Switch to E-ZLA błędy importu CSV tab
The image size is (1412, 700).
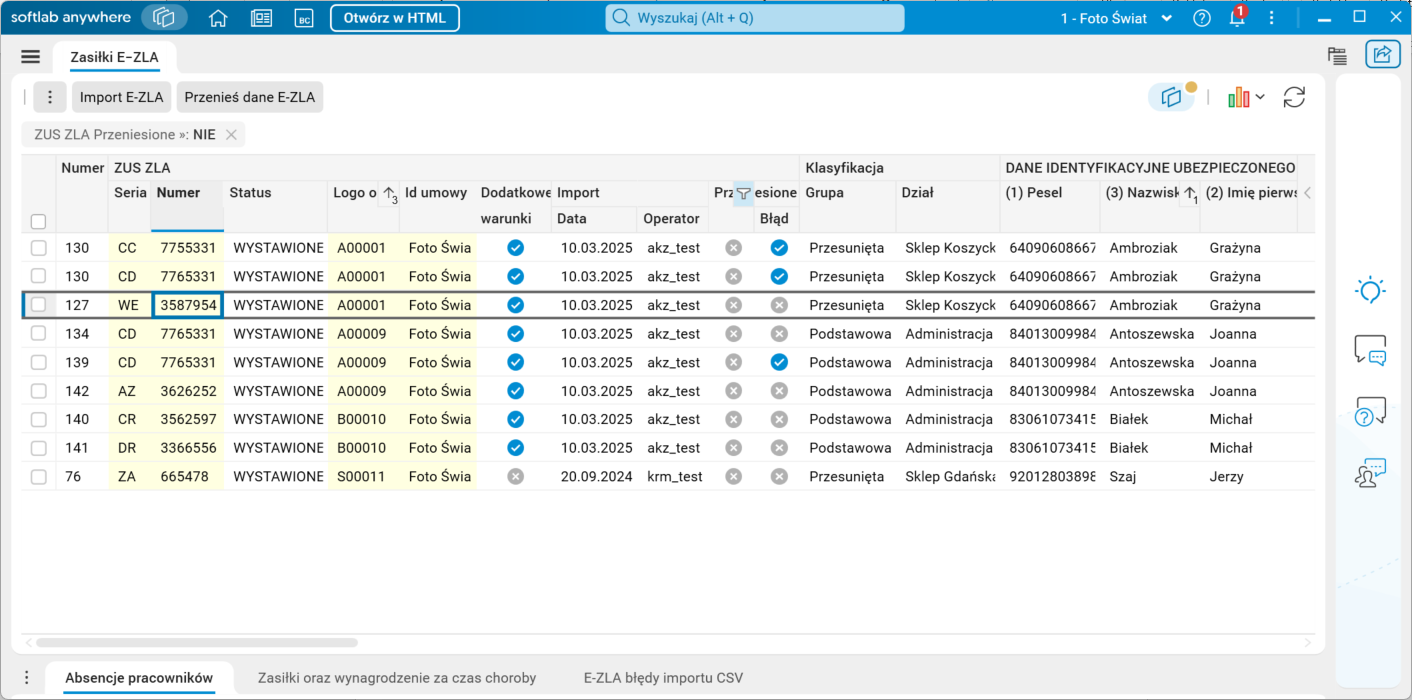[x=663, y=678]
